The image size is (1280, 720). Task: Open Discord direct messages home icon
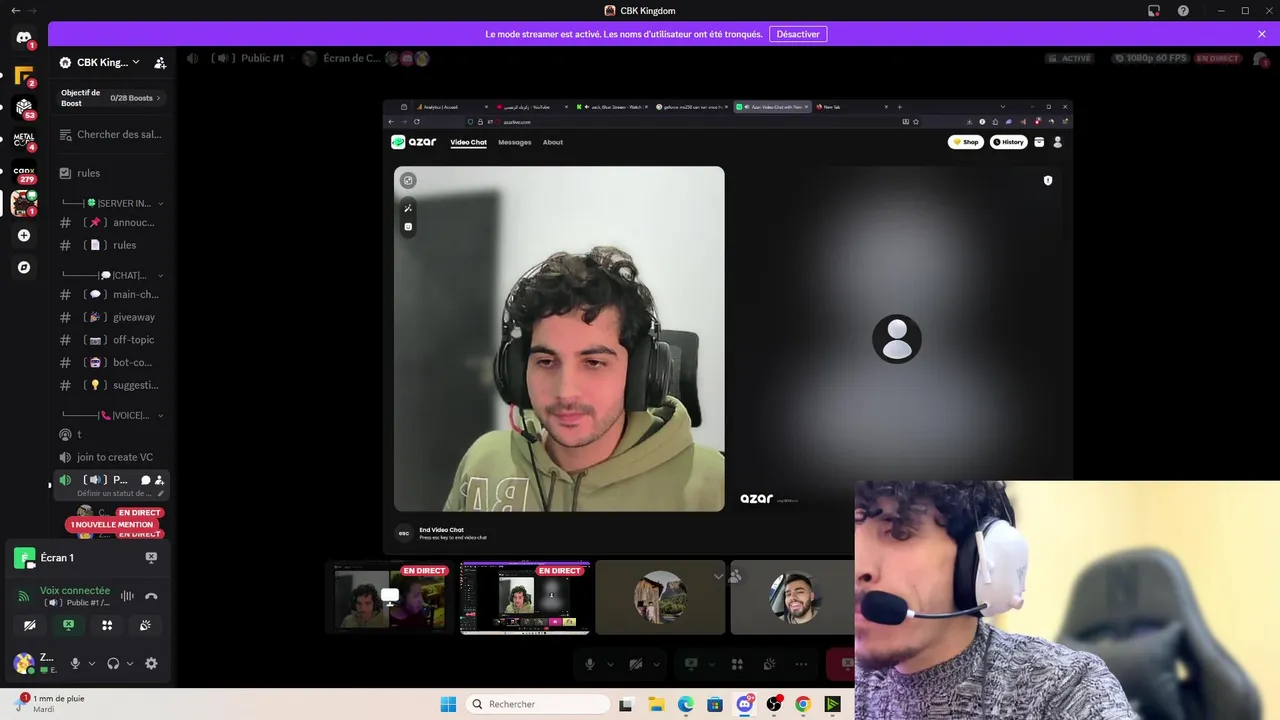point(24,38)
